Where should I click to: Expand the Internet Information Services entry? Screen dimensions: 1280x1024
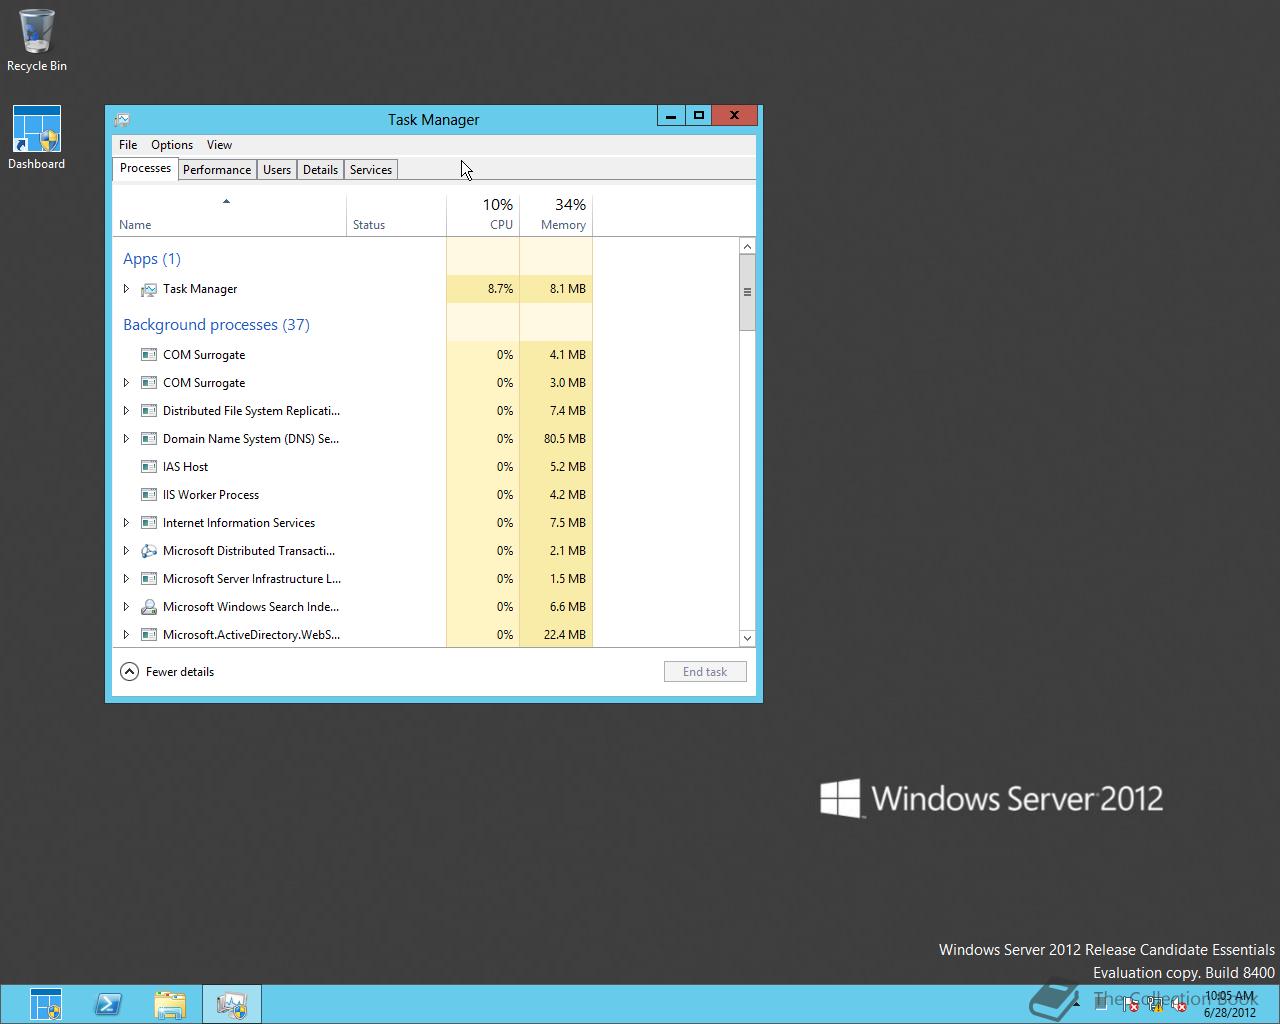[x=126, y=523]
